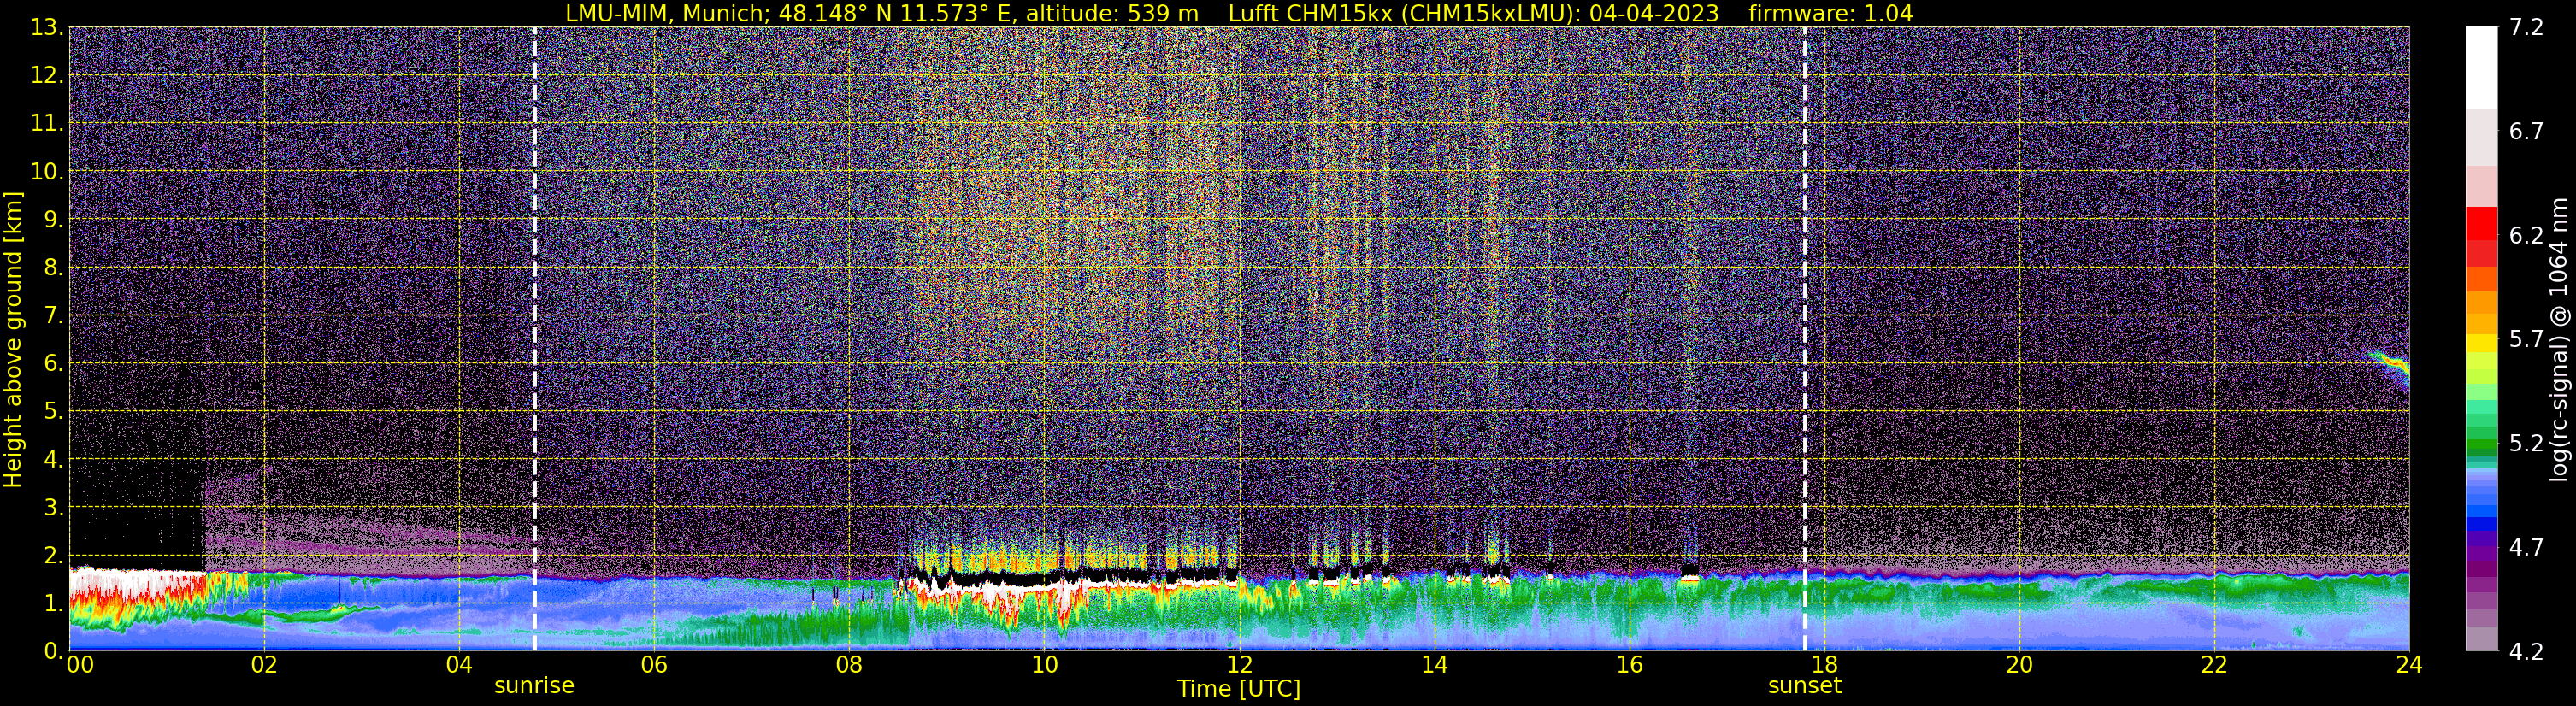Click the yellow segment of the colorbar
Screen dimensions: 2576x706
click(2481, 343)
